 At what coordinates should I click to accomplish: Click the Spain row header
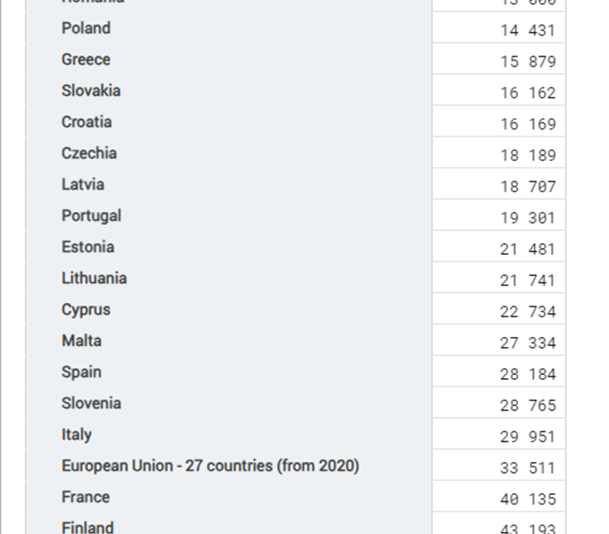pos(81,372)
